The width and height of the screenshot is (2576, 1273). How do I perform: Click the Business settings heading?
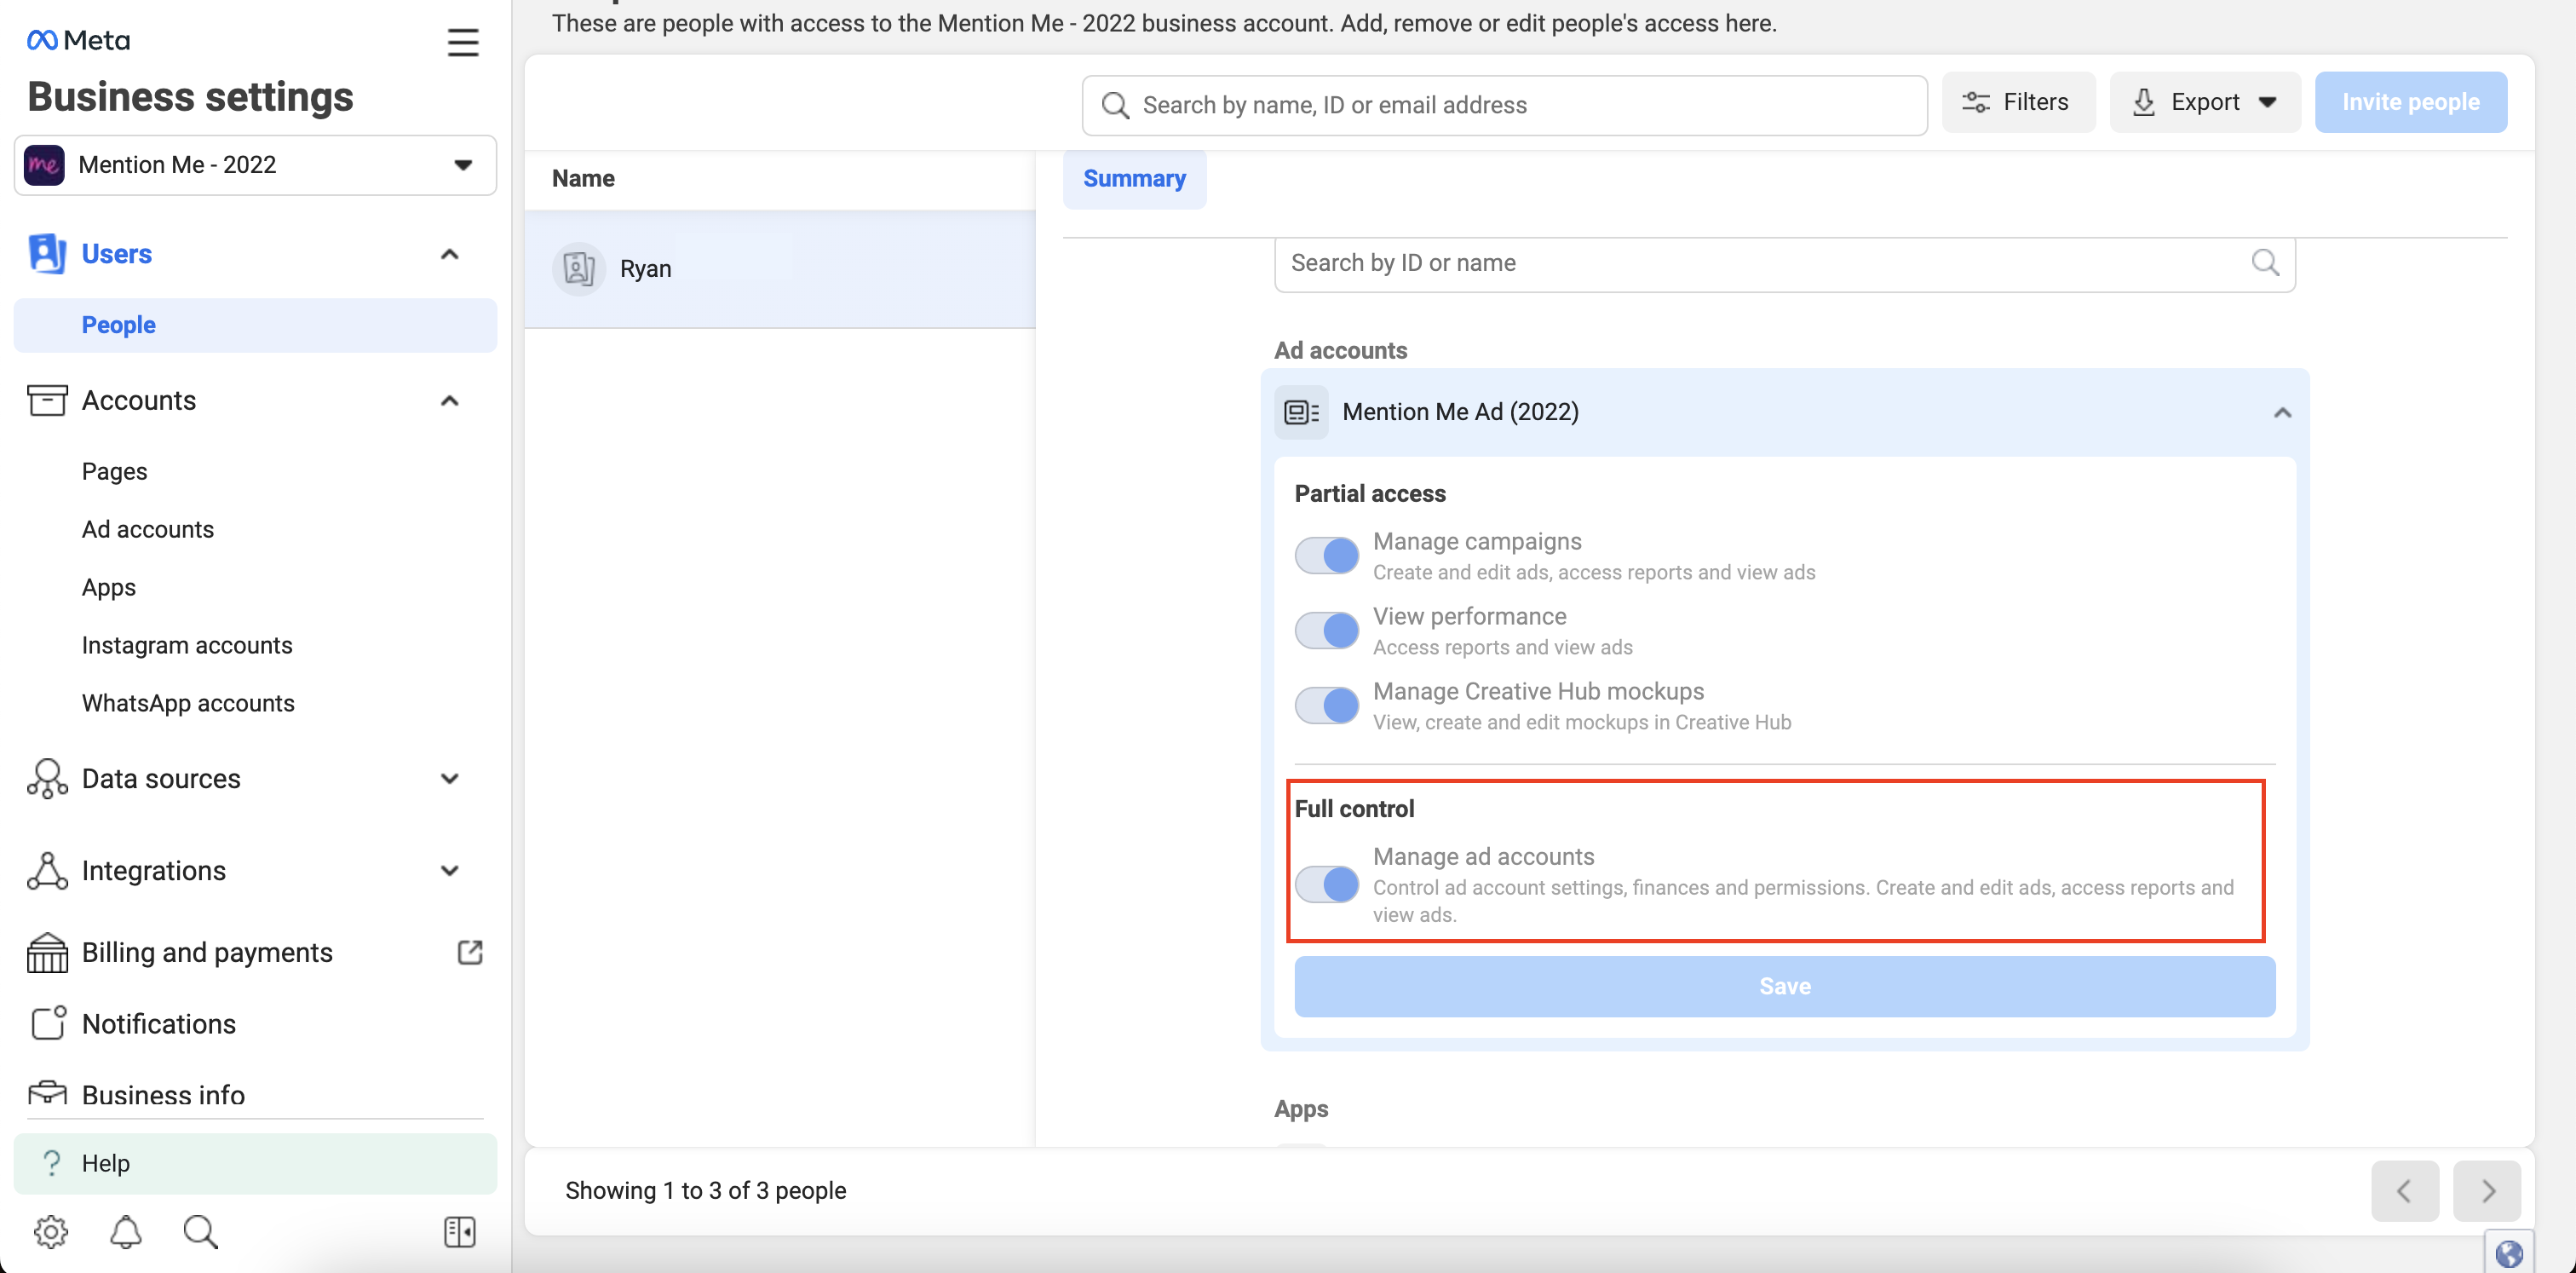(190, 97)
